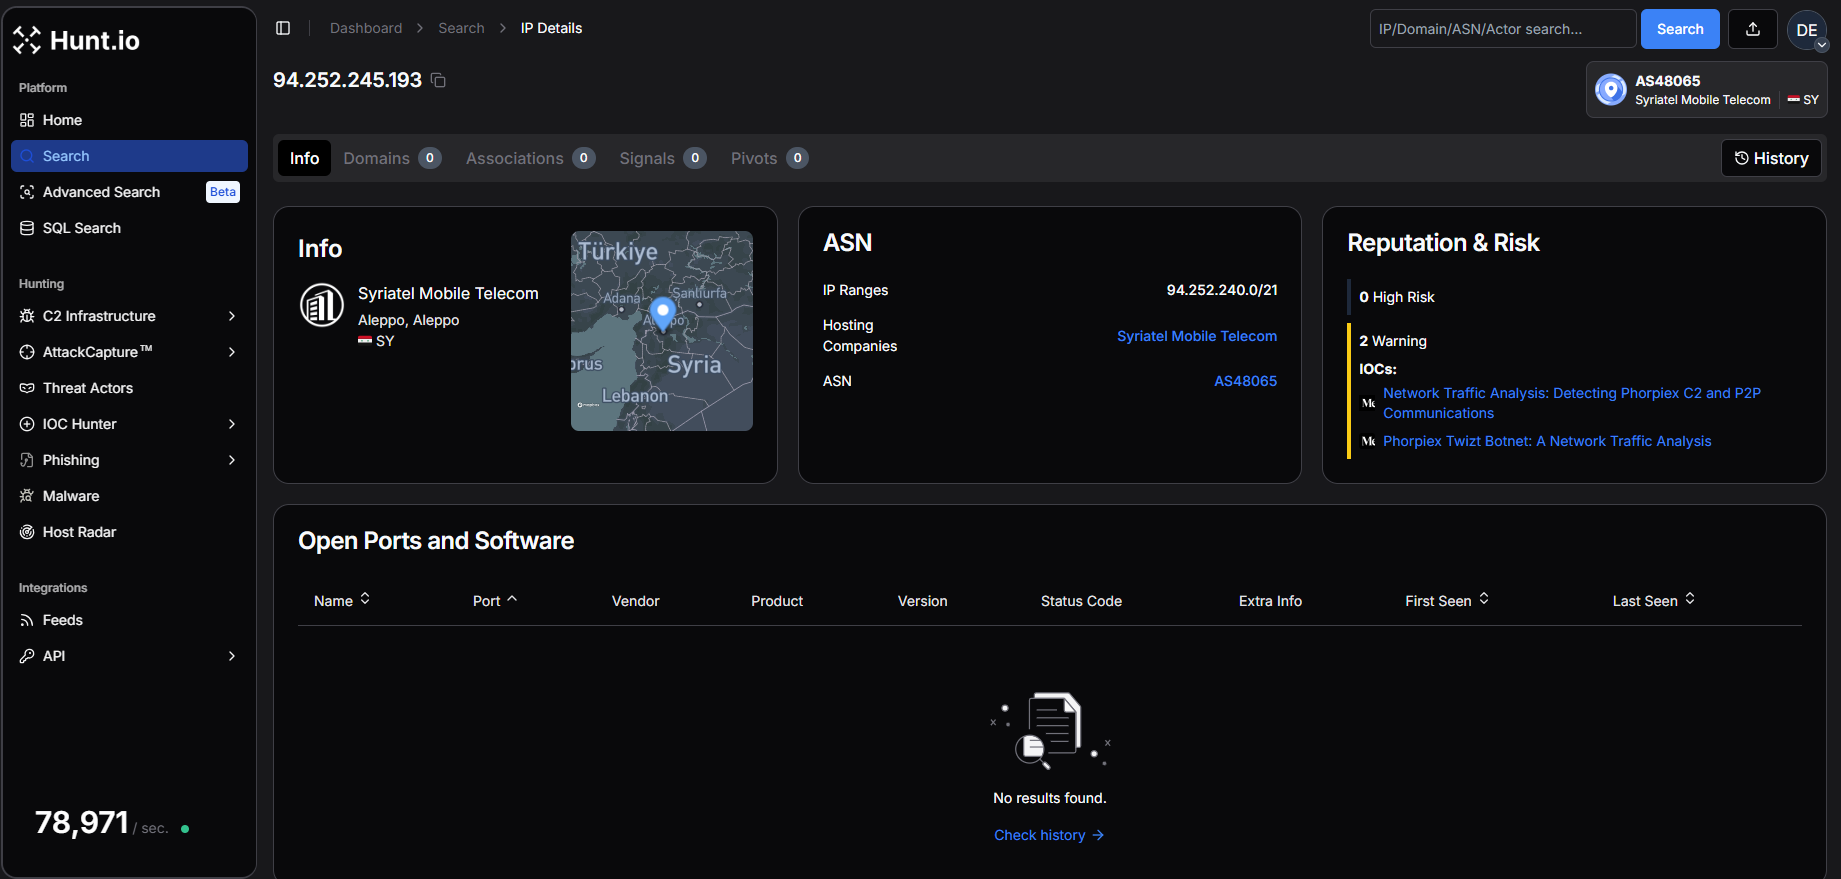Open the Pivots tab
Image resolution: width=1841 pixels, height=879 pixels.
(x=769, y=158)
